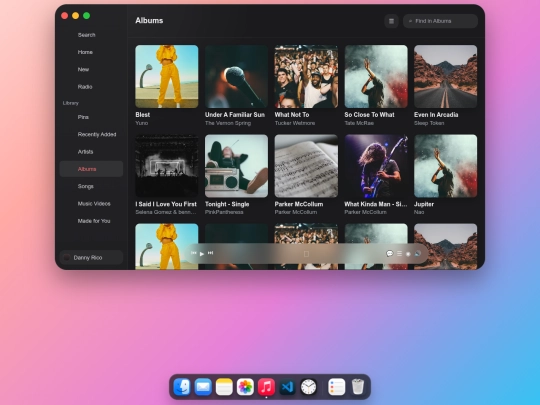Open the Trash in the dock
This screenshot has height=405, width=540.
click(358, 387)
